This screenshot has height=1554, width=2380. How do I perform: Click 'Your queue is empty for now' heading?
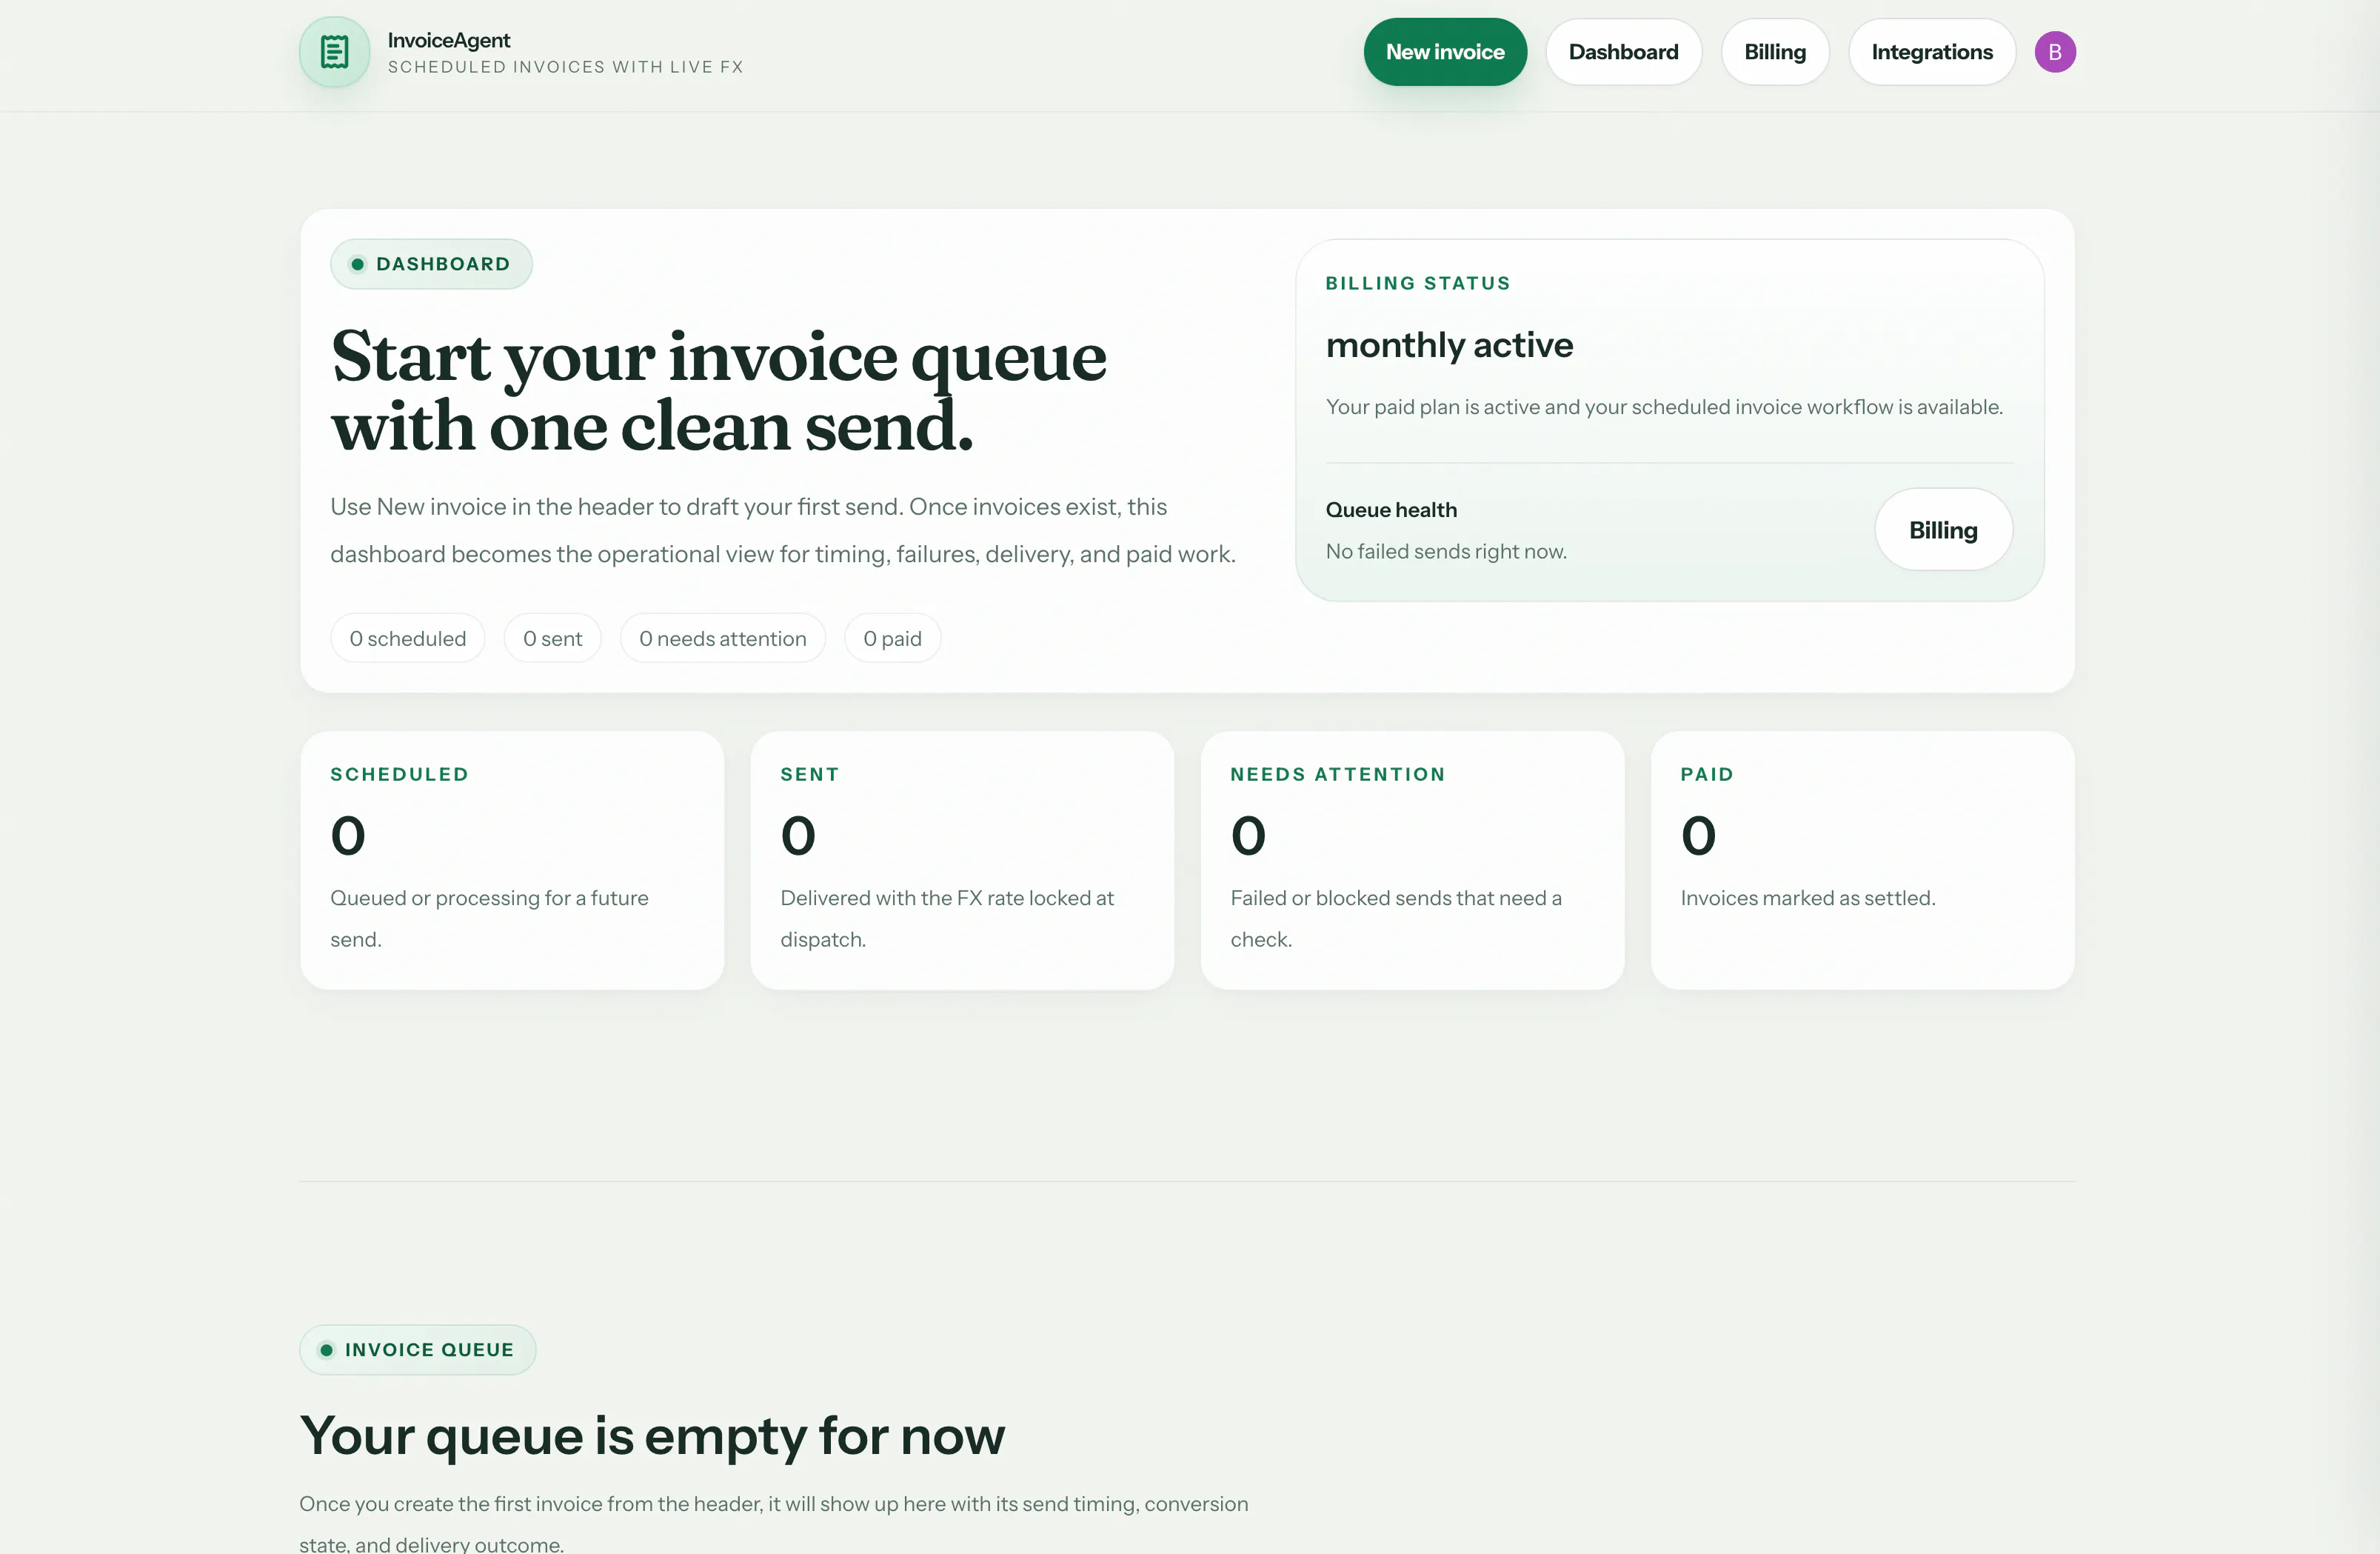(652, 1436)
